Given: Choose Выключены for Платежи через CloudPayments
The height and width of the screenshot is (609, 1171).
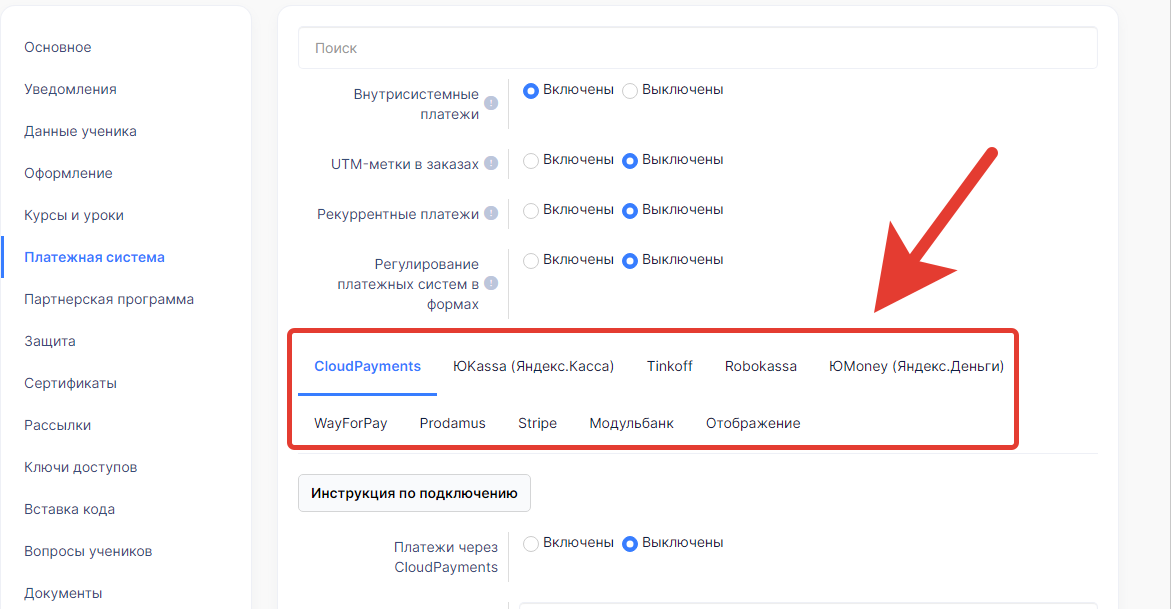Looking at the screenshot, I should pos(630,544).
